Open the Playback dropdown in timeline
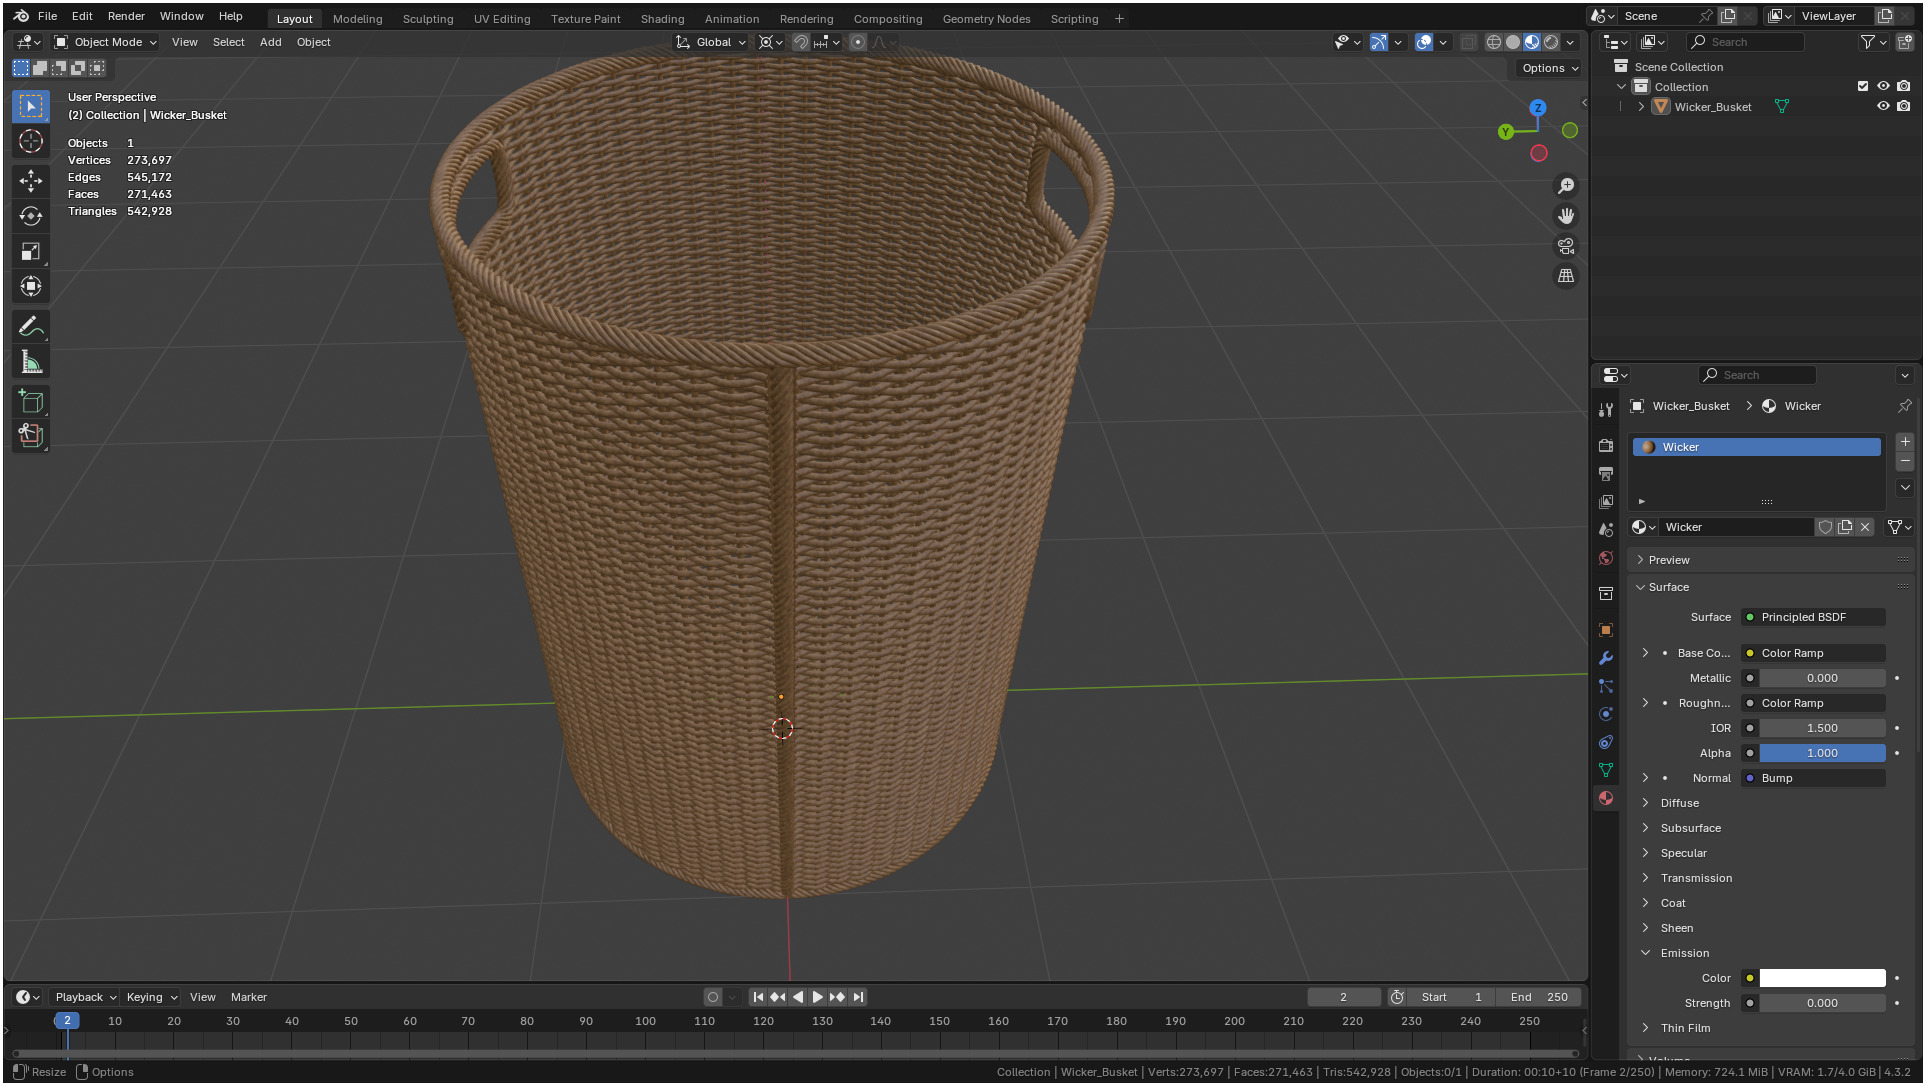The image size is (1926, 1086). coord(85,997)
